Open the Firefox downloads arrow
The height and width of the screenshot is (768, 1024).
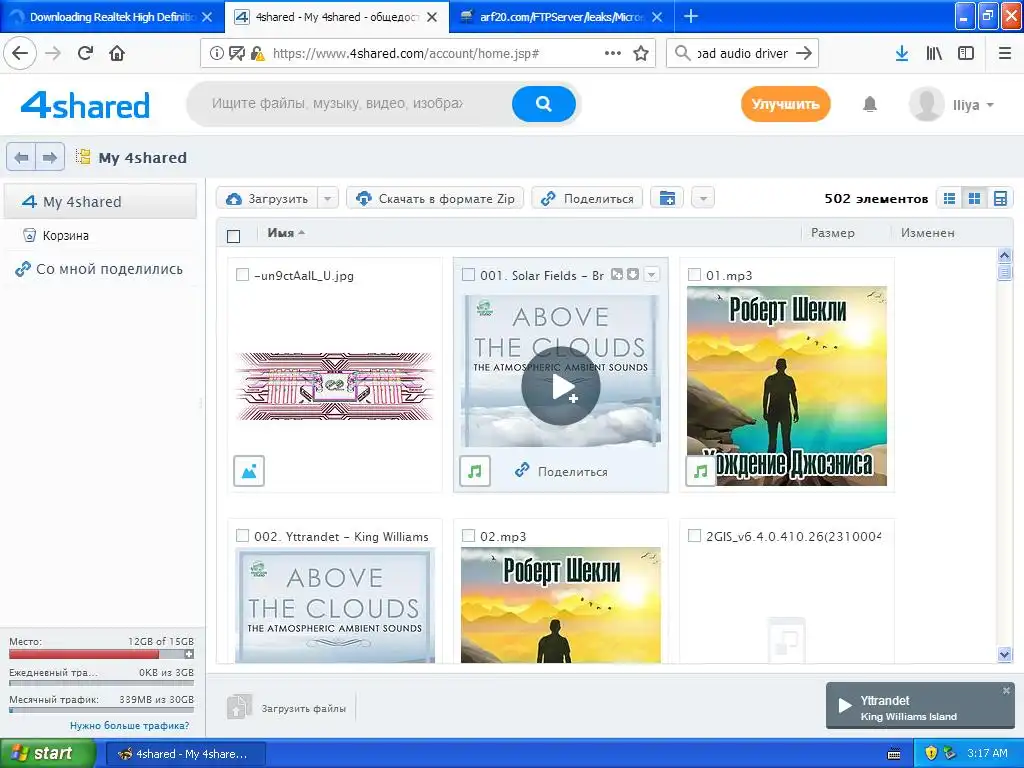click(x=902, y=54)
